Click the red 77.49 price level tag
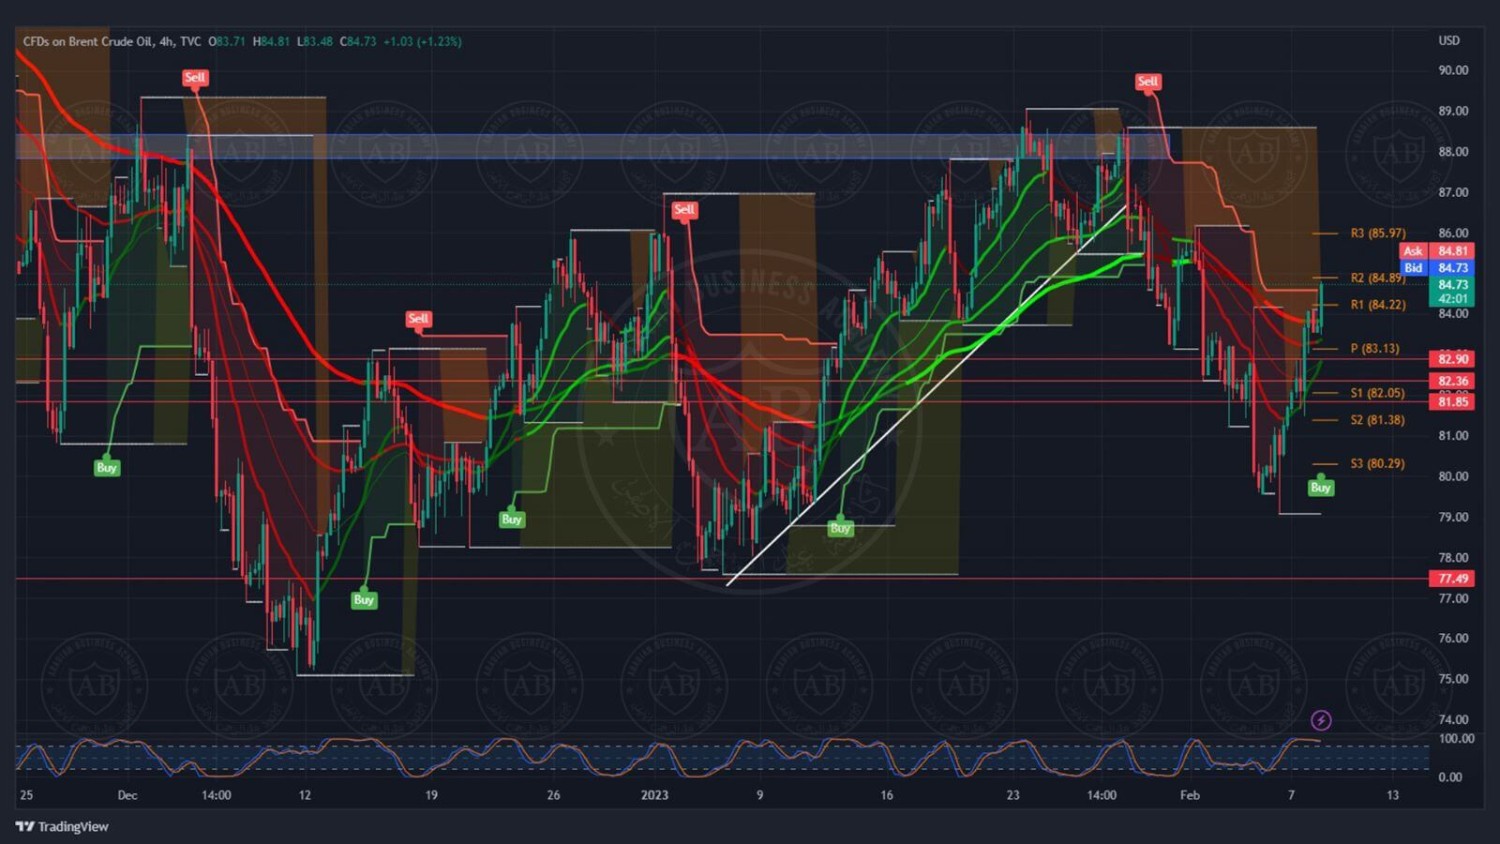The height and width of the screenshot is (844, 1500). 1452,579
